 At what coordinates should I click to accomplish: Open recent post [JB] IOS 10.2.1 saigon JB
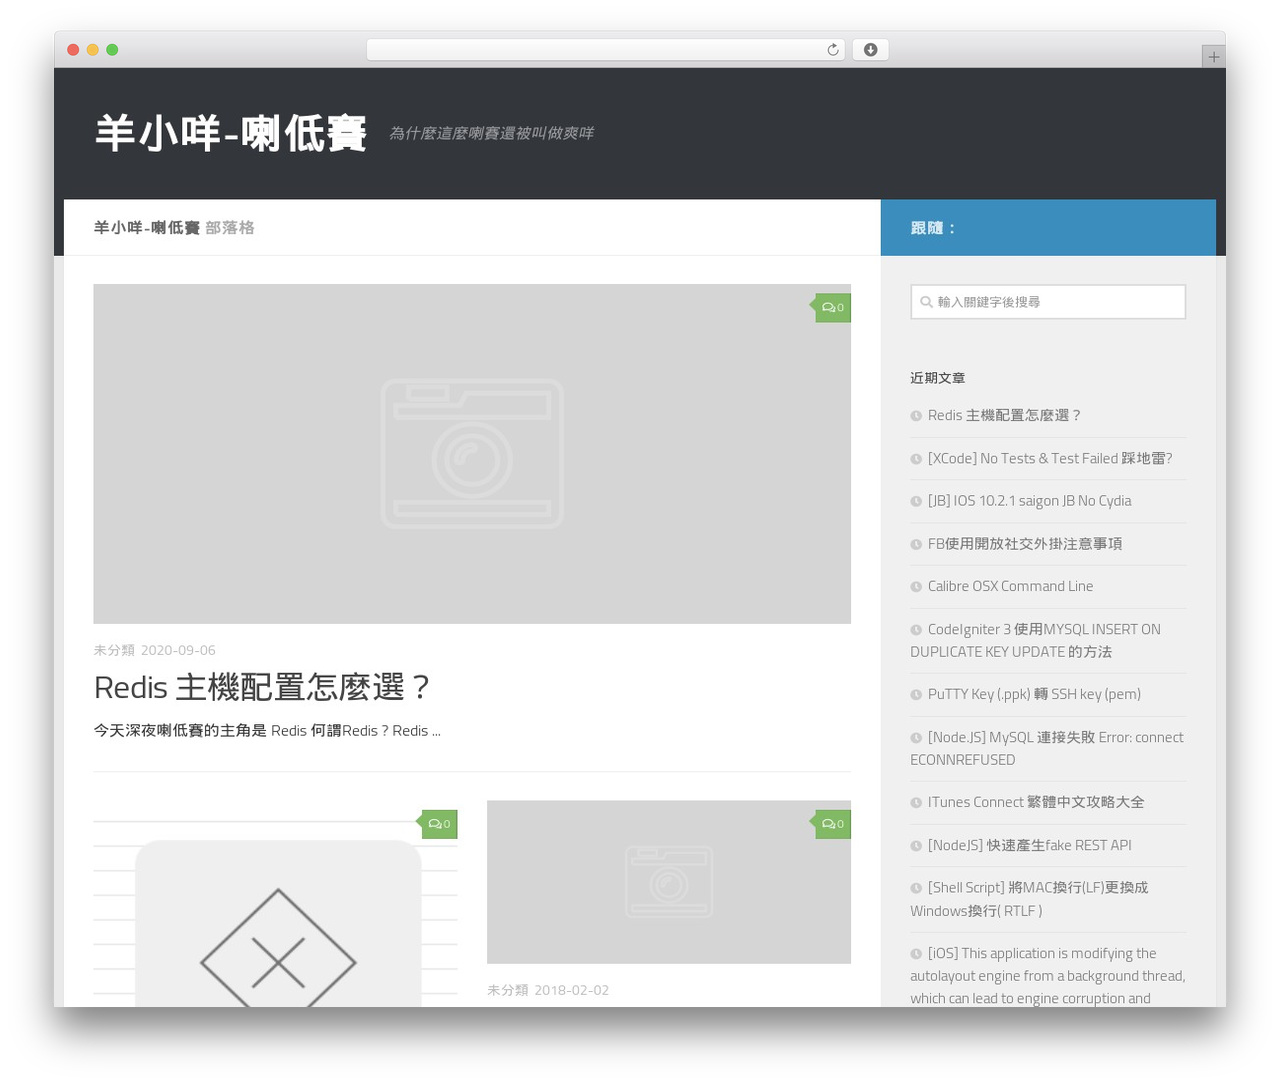point(1030,501)
